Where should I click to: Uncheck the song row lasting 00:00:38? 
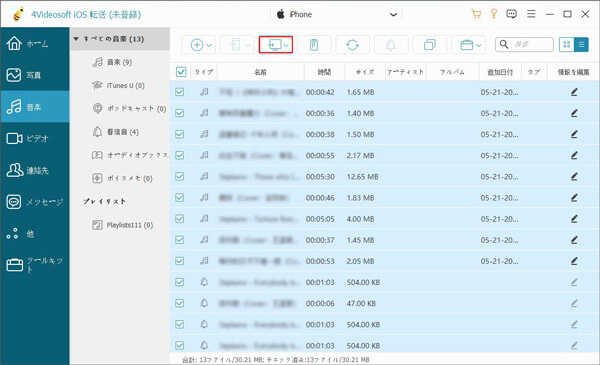(179, 134)
